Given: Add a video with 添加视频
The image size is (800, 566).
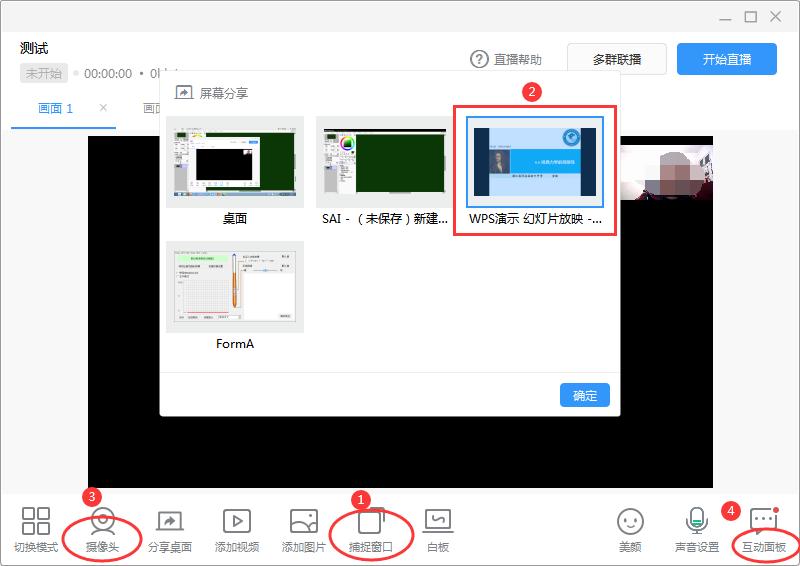Looking at the screenshot, I should (237, 530).
